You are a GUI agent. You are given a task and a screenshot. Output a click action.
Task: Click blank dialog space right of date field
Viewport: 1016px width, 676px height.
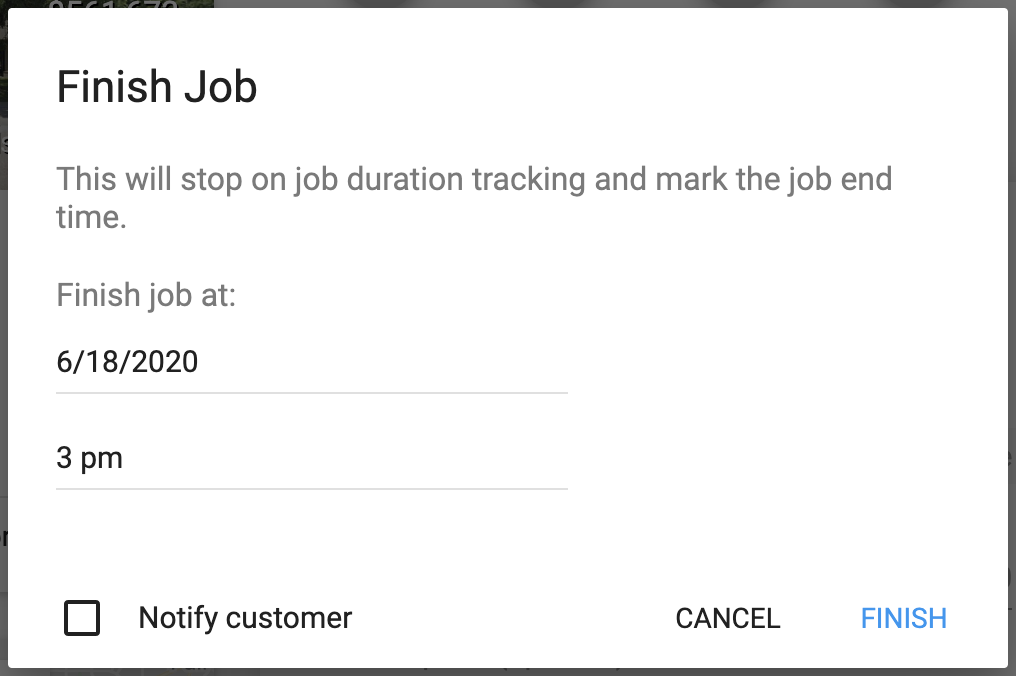coord(780,361)
